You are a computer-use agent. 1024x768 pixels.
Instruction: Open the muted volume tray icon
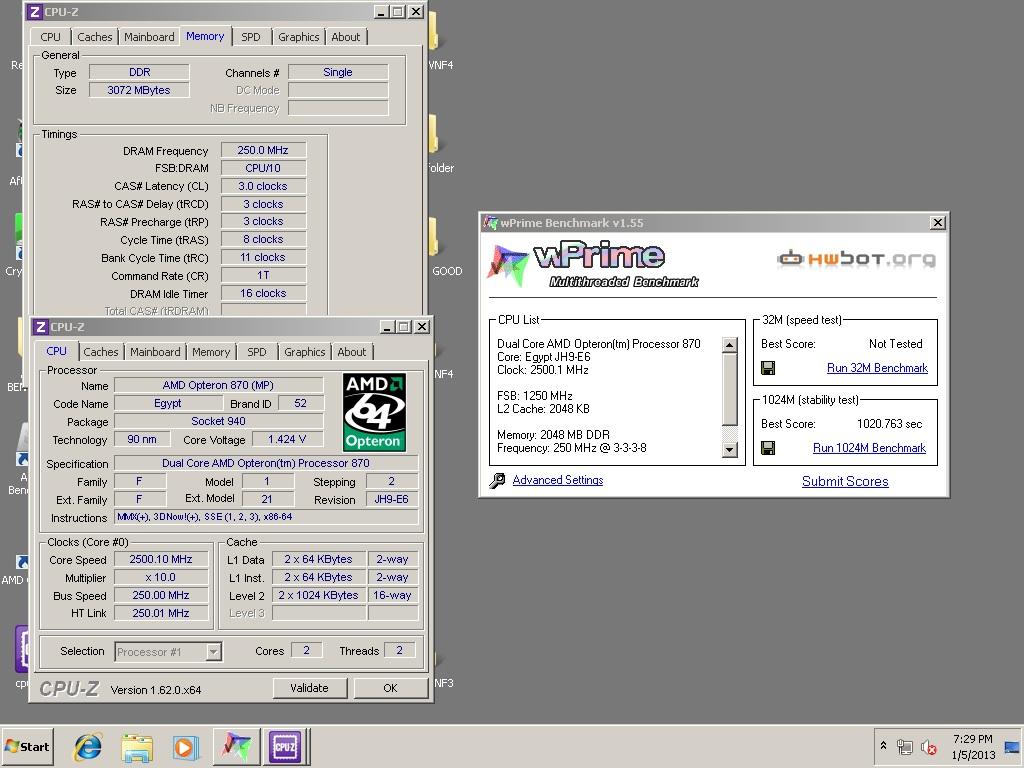tap(928, 746)
